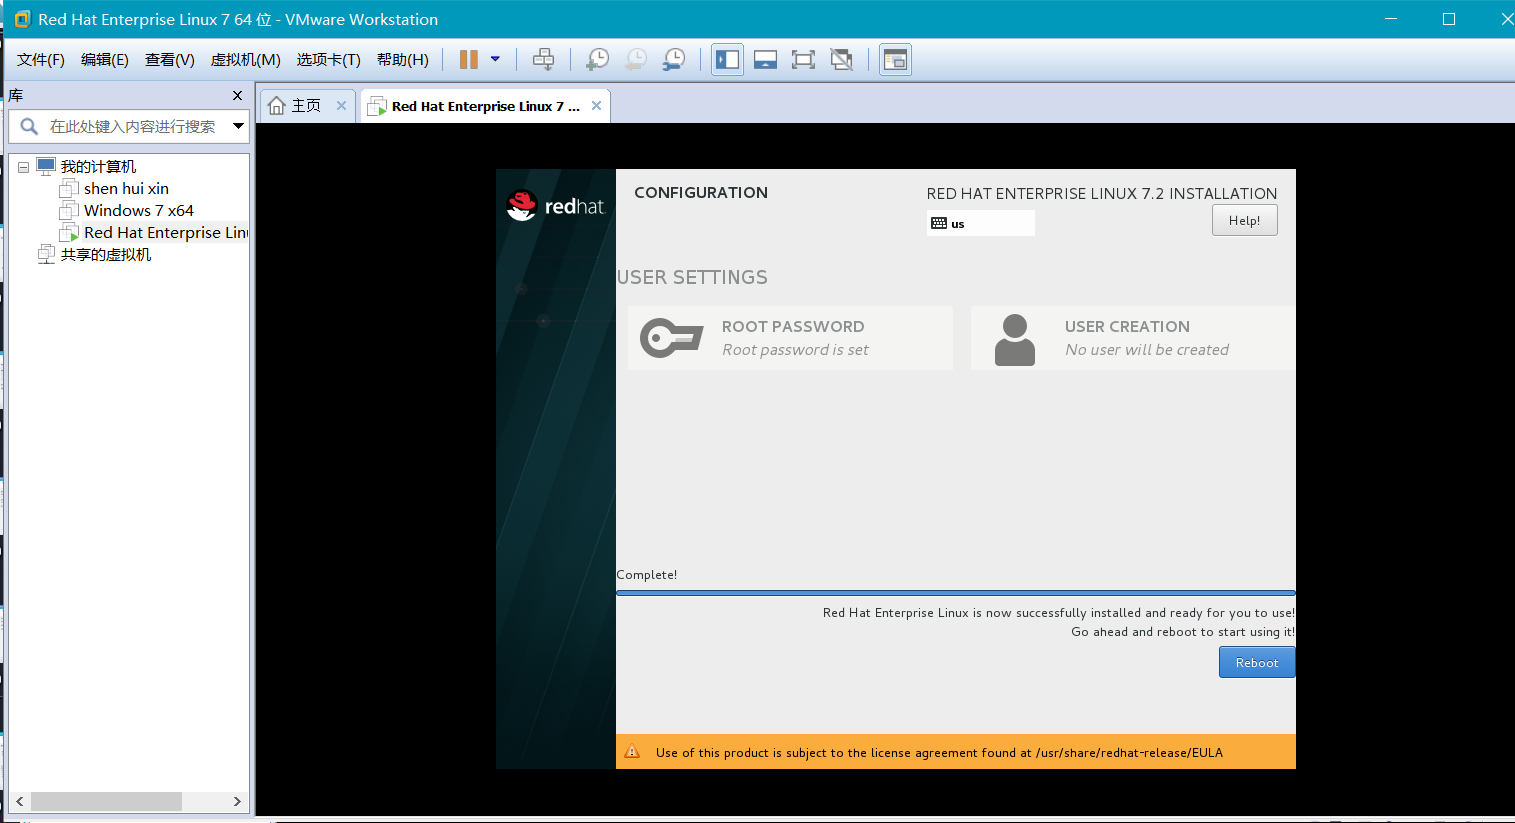Open the Snapshot Manager
This screenshot has height=823, width=1515.
click(x=675, y=60)
